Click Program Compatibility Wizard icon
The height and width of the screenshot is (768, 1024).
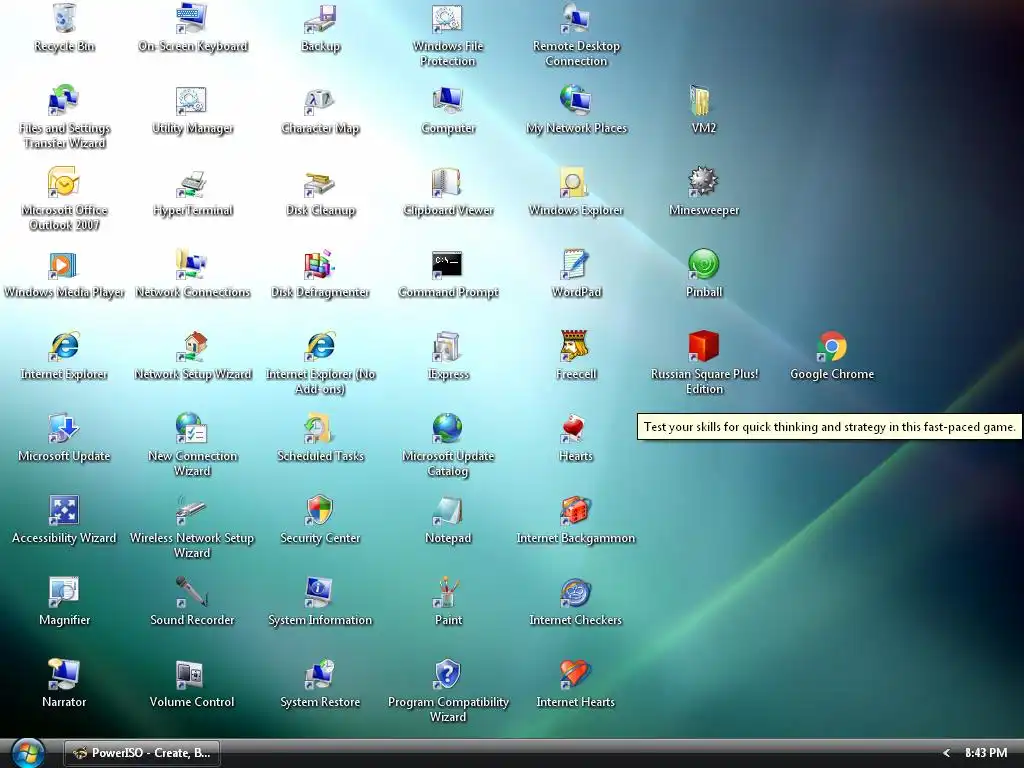tap(448, 673)
